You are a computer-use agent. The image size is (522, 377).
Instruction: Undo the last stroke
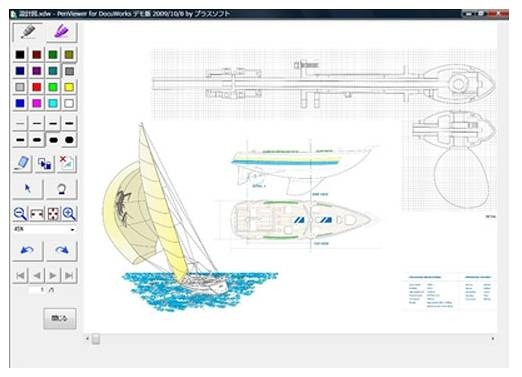point(28,250)
